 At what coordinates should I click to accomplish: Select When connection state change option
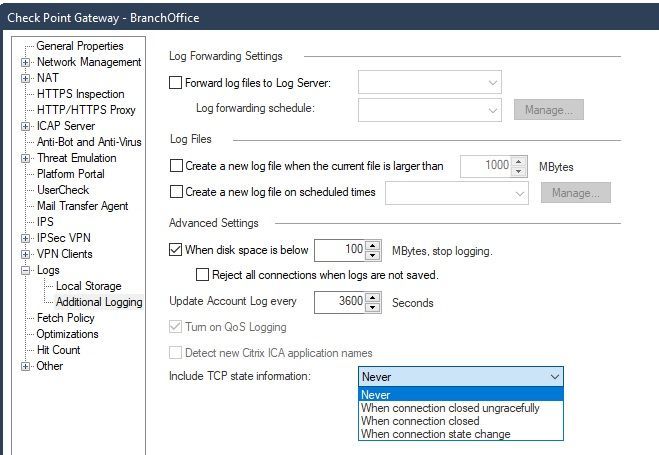(x=435, y=434)
